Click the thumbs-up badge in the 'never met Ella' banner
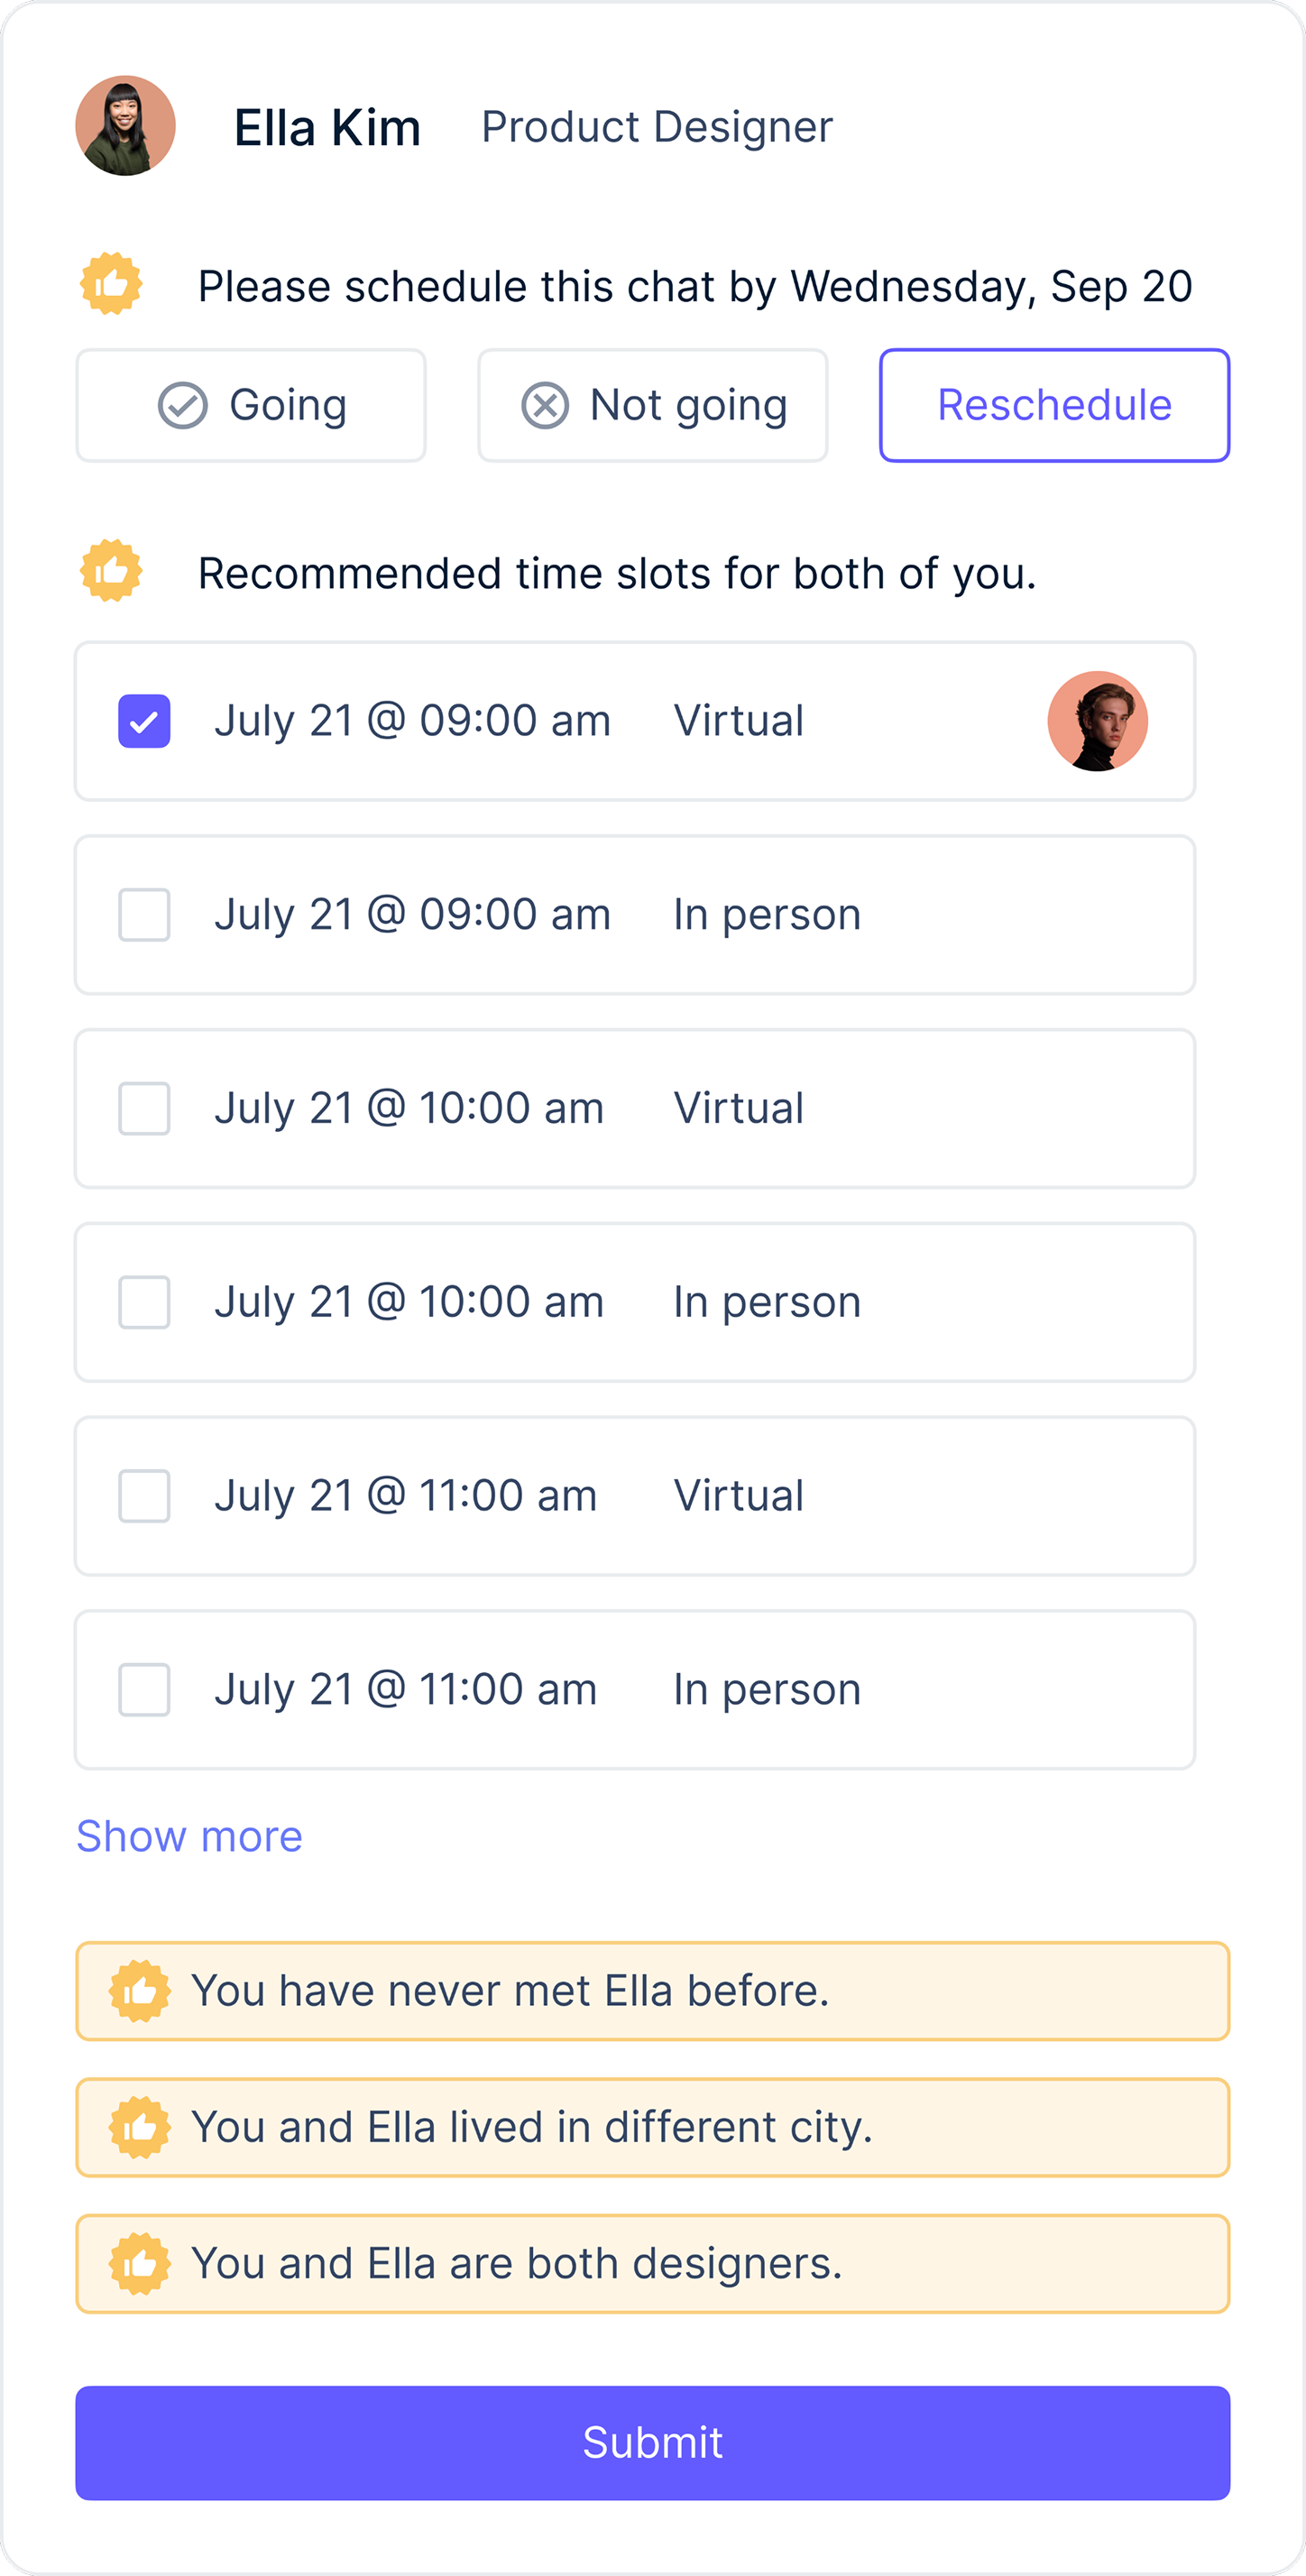 tap(140, 1990)
